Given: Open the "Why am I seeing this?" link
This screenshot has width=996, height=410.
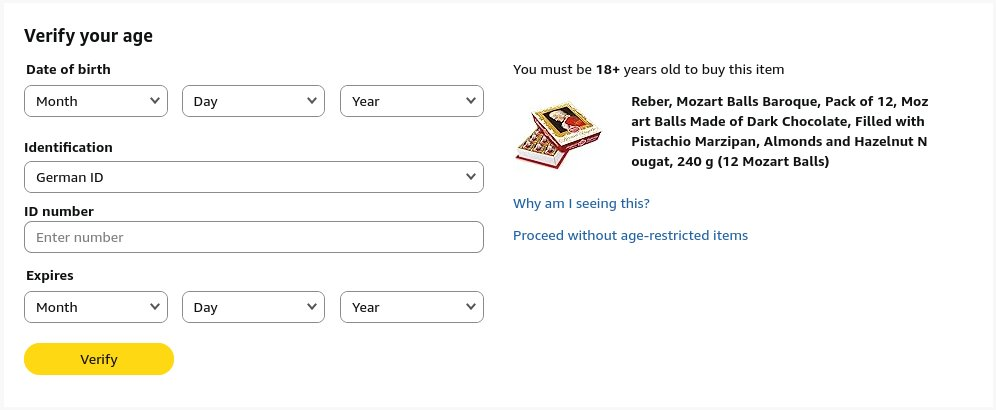Looking at the screenshot, I should tap(581, 204).
